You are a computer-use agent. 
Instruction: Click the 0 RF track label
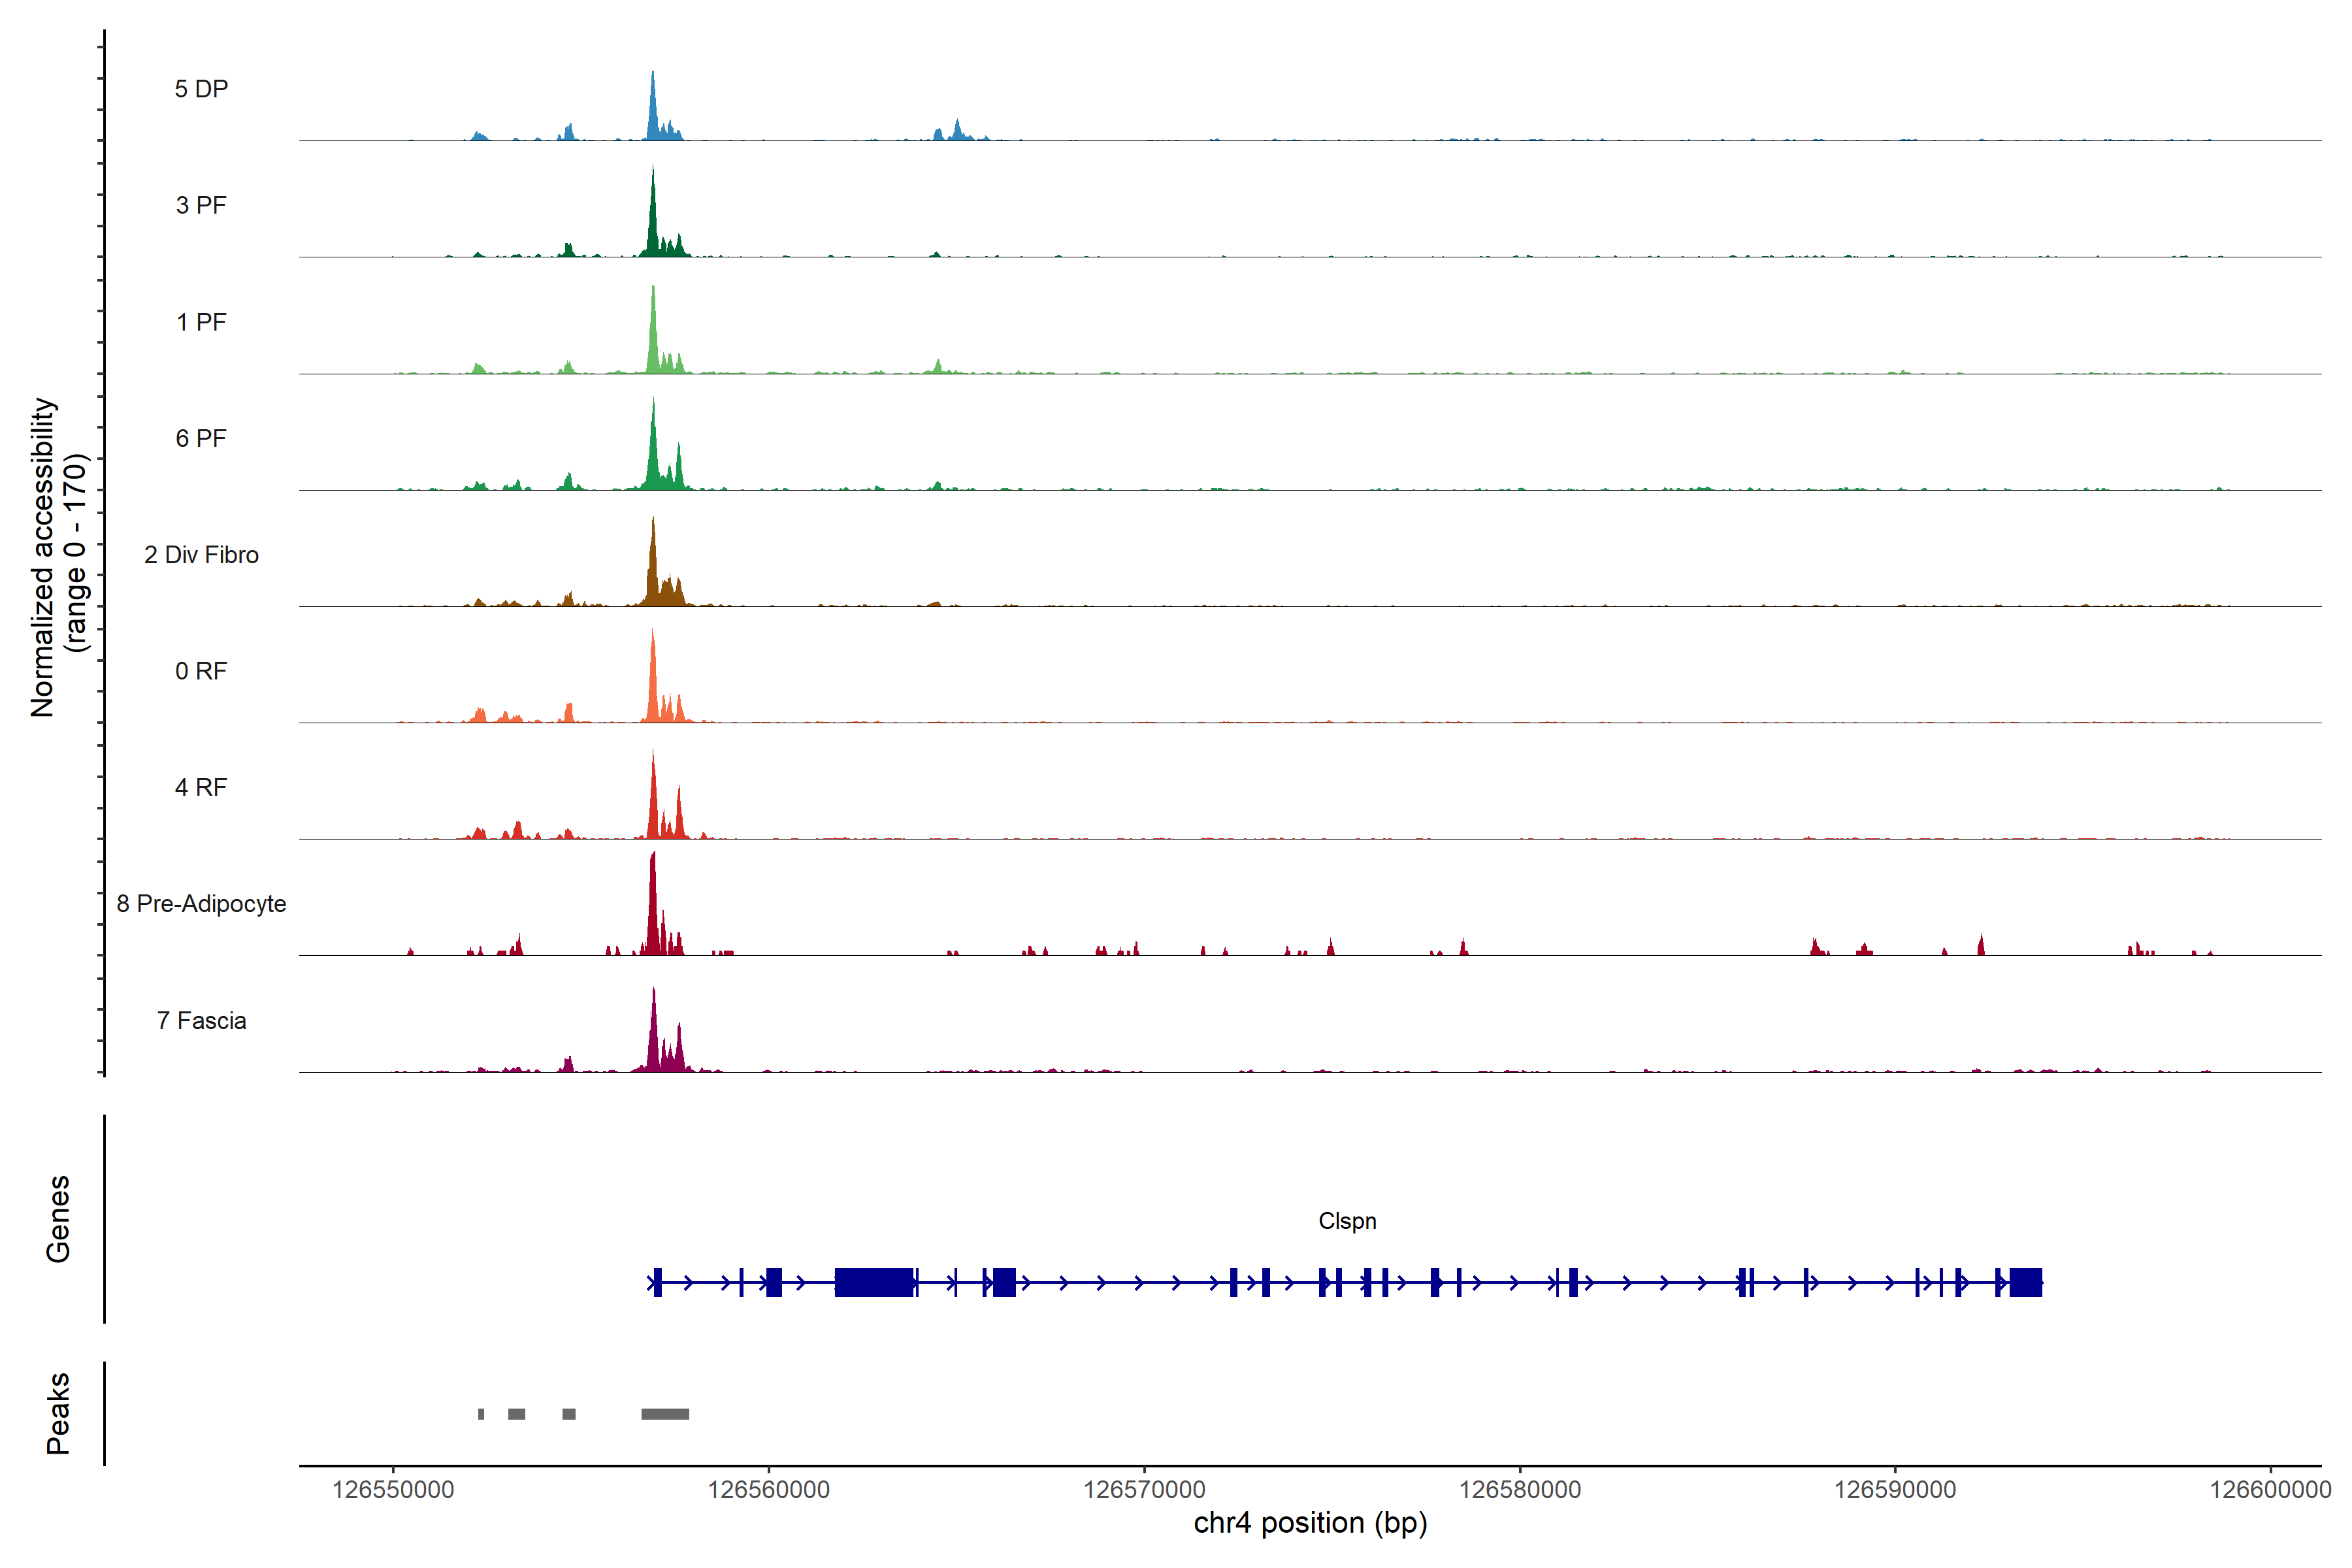[201, 671]
